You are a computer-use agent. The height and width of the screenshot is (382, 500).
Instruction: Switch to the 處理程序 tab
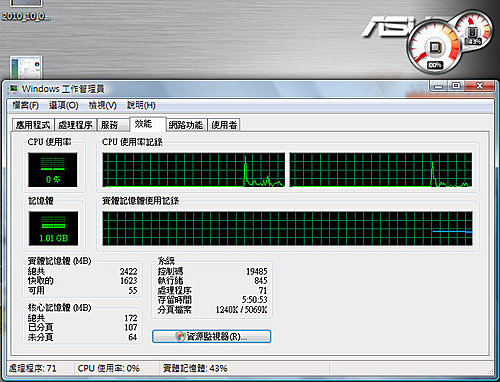click(75, 125)
